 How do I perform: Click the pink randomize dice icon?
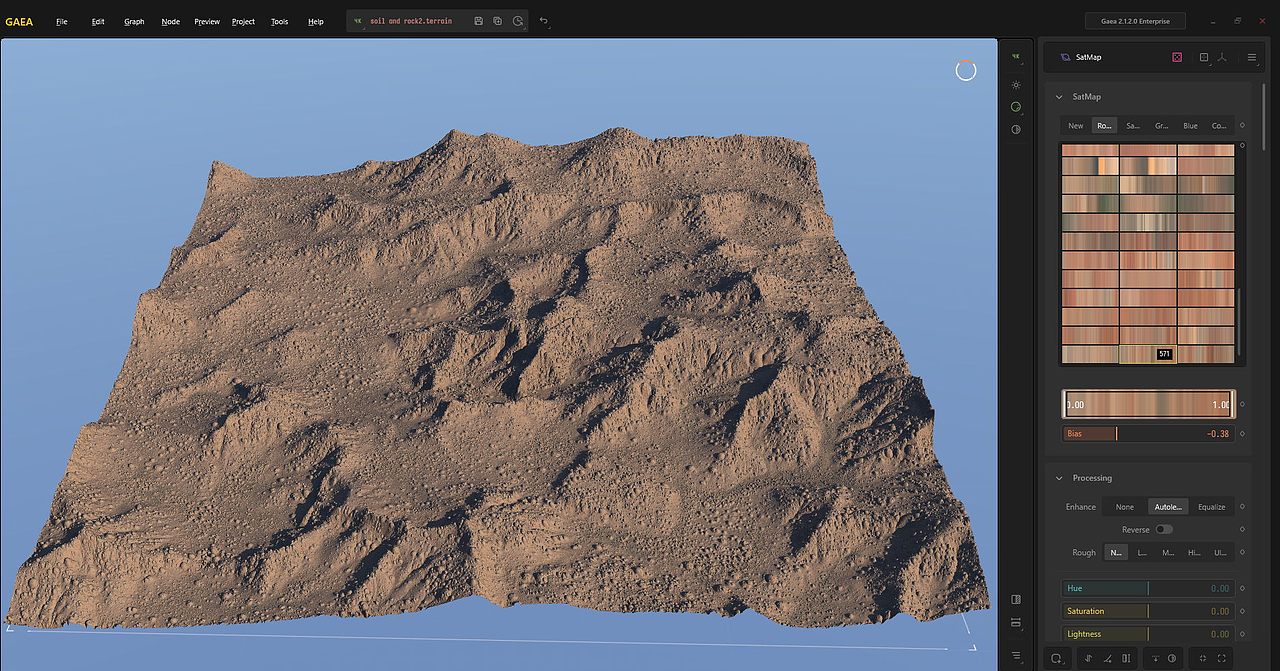[1177, 57]
